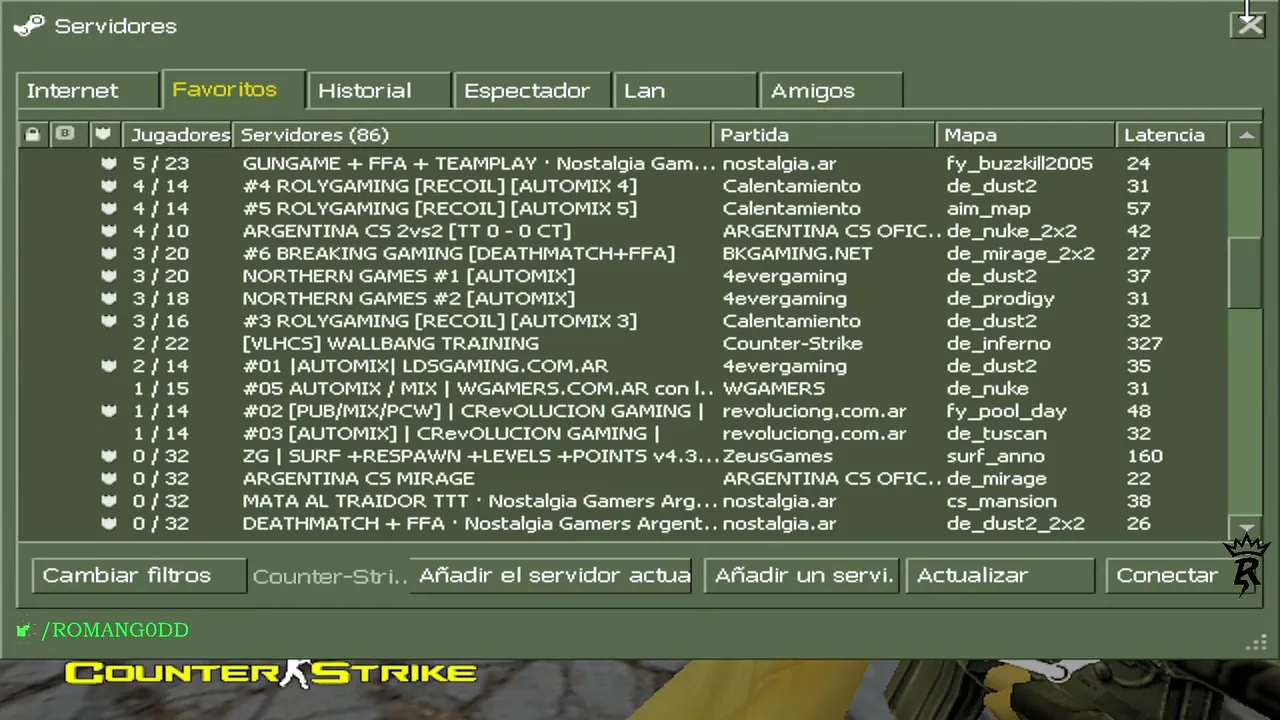The height and width of the screenshot is (720, 1280).
Task: Switch to the Favoritos tab
Action: (x=233, y=88)
